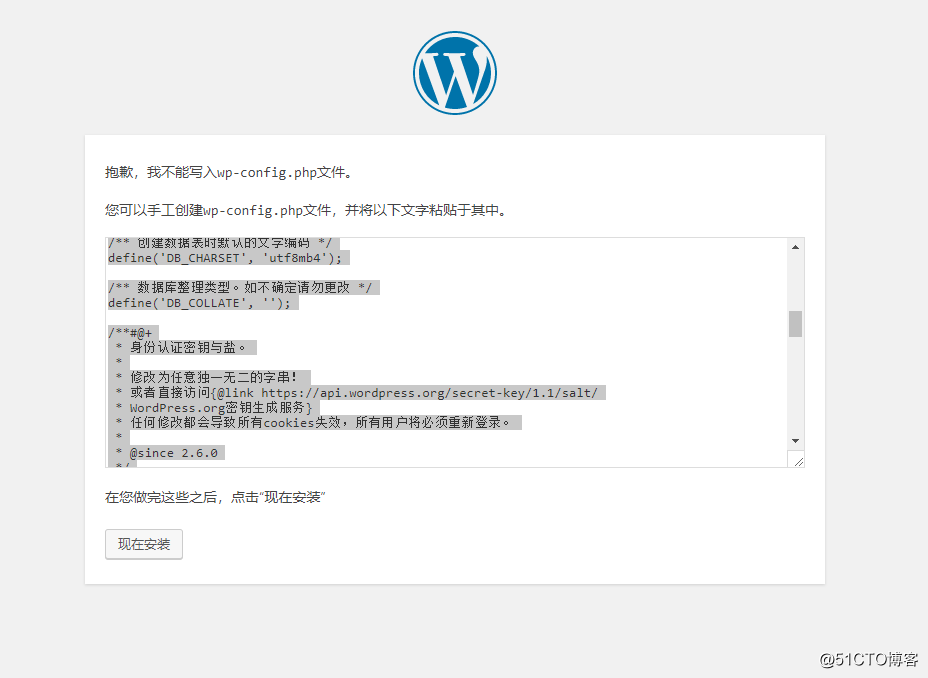This screenshot has height=678, width=928.
Task: Click the define('DB_CHARSET', 'utf8mb4'); line
Action: [225, 258]
